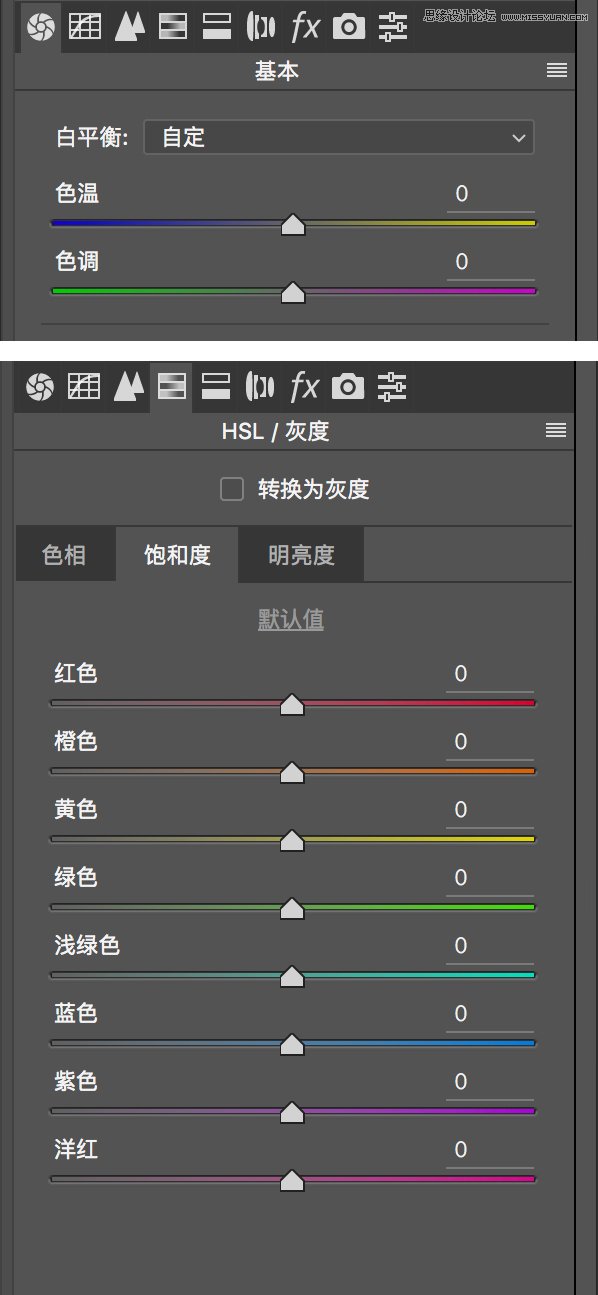Switch to the 明亮度 tab
This screenshot has height=1295, width=598.
point(300,555)
